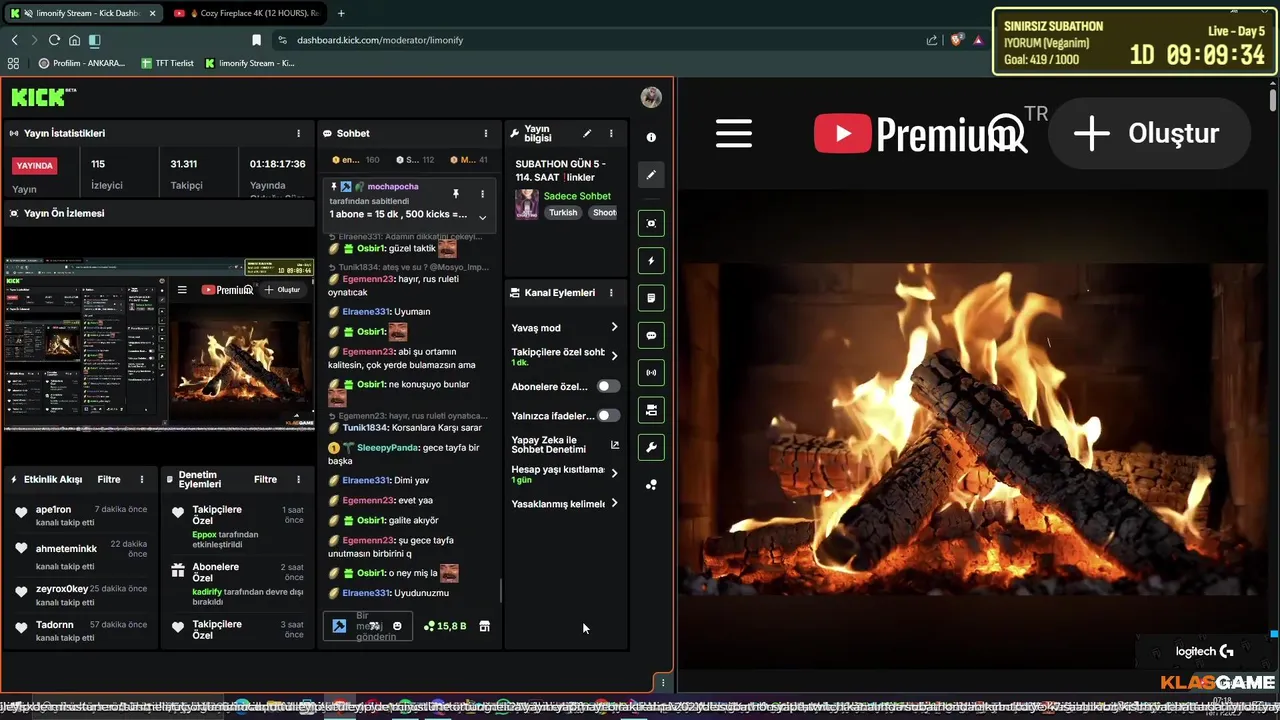The image size is (1280, 720).
Task: Click the YAYINDA live status badge
Action: point(34,166)
